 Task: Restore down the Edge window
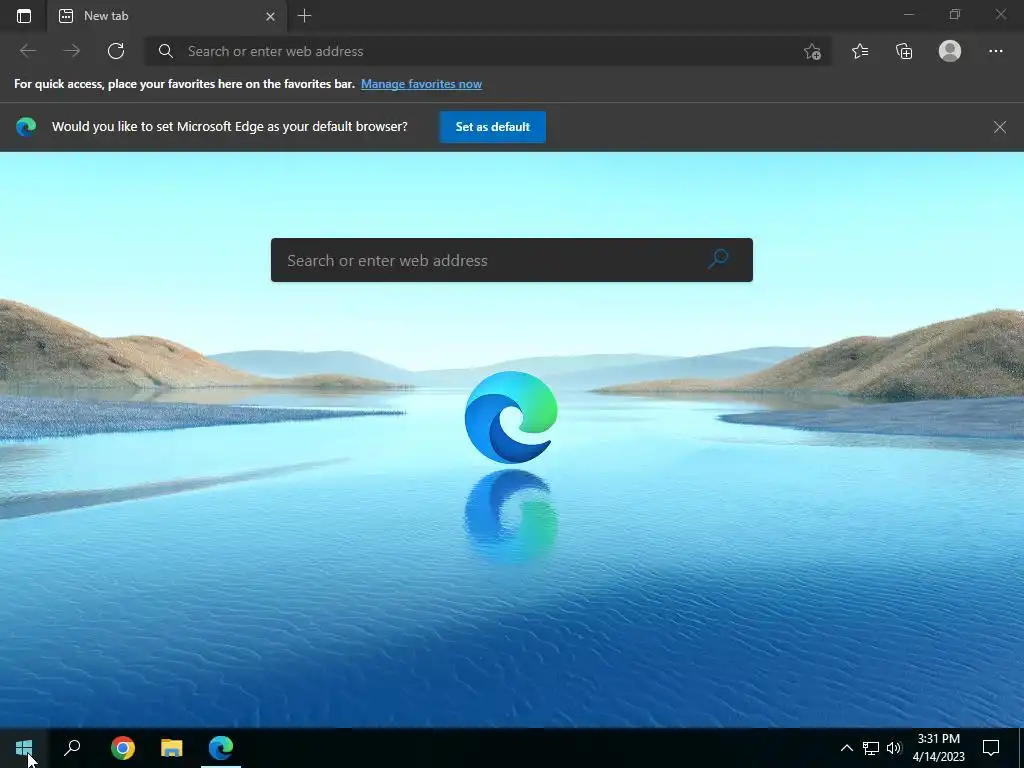point(955,14)
